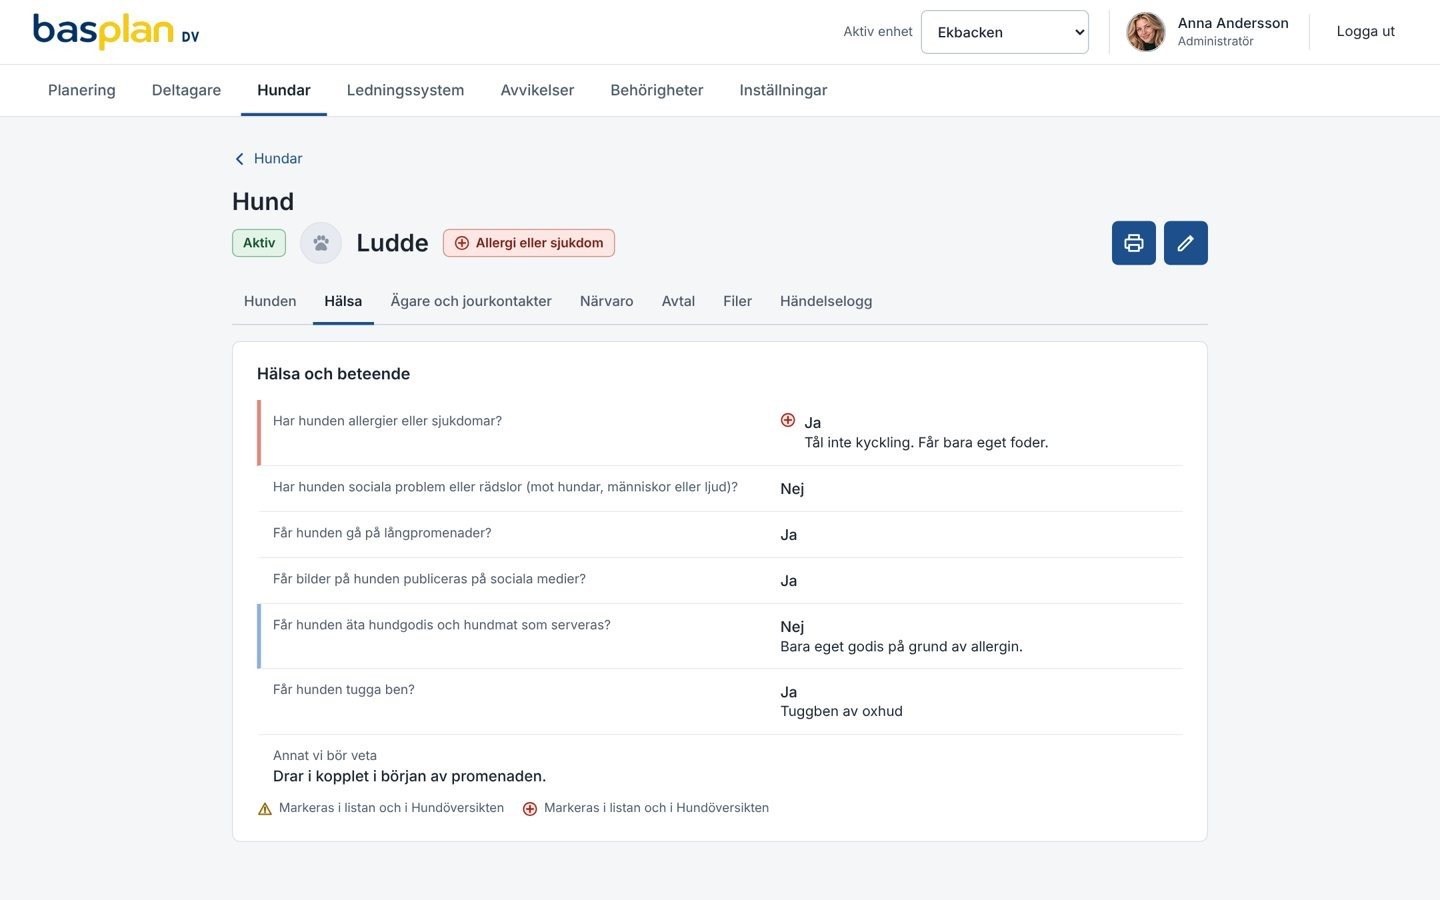
Task: Click the basplan logo
Action: click(116, 31)
